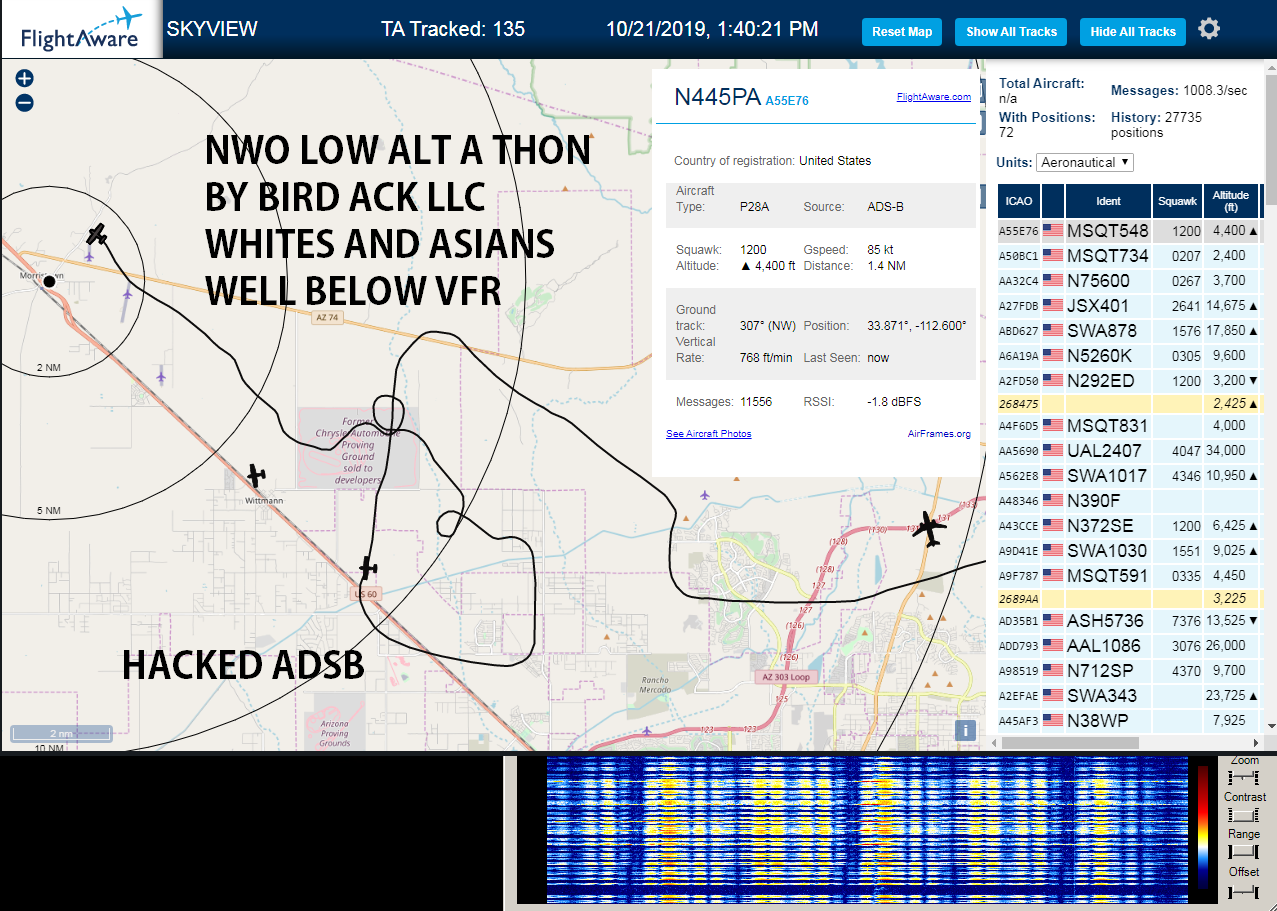
Task: Select the large jet icon east of map
Action: point(929,528)
